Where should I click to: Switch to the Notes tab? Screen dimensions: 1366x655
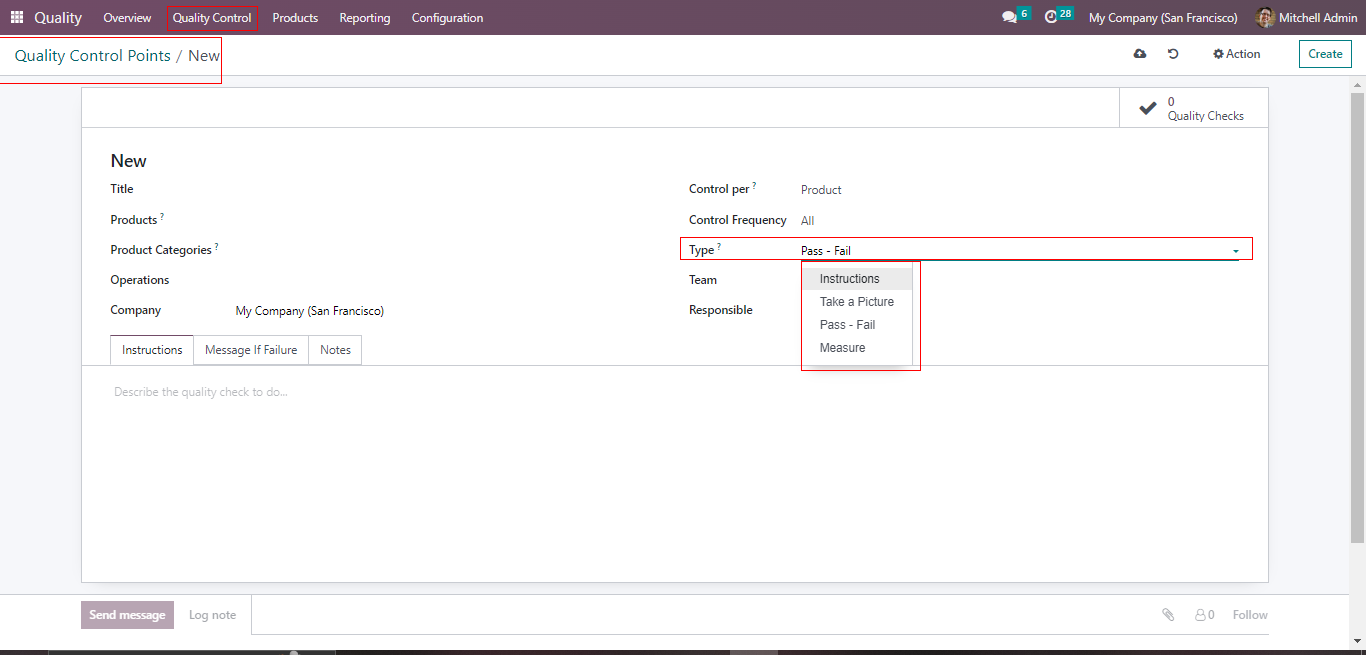click(x=335, y=350)
